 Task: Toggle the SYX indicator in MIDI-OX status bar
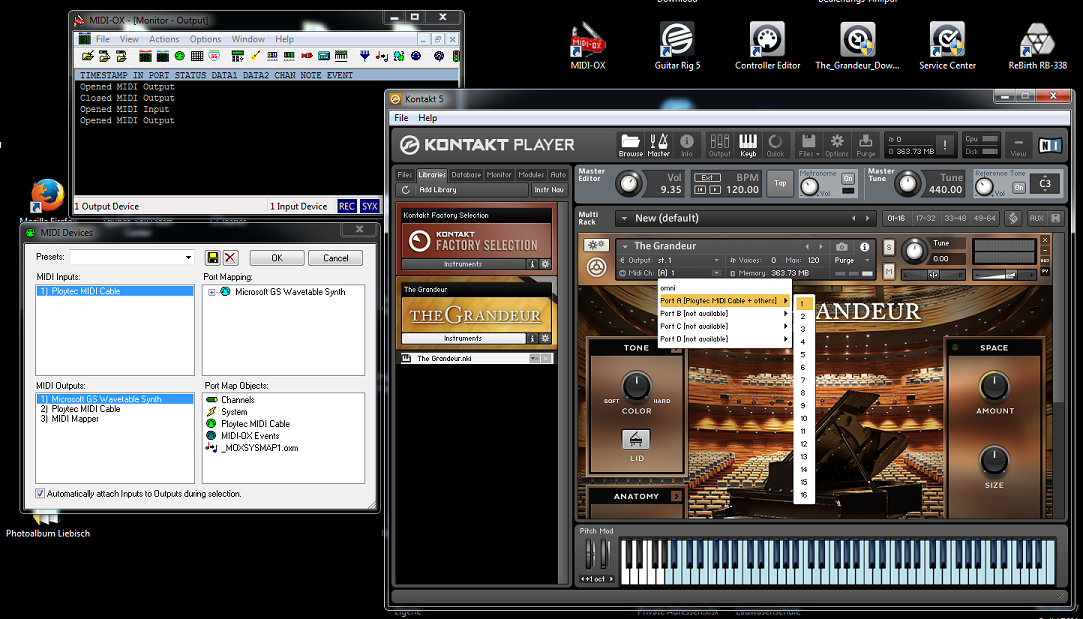pos(370,206)
